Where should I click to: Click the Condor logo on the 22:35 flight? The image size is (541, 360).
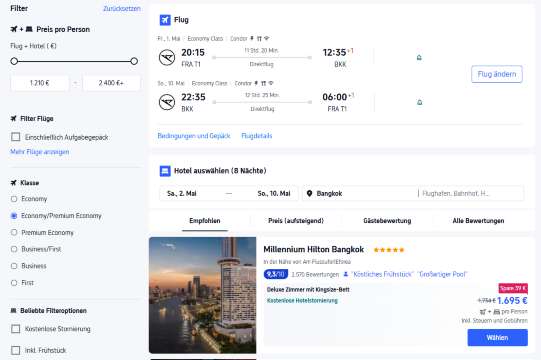167,102
